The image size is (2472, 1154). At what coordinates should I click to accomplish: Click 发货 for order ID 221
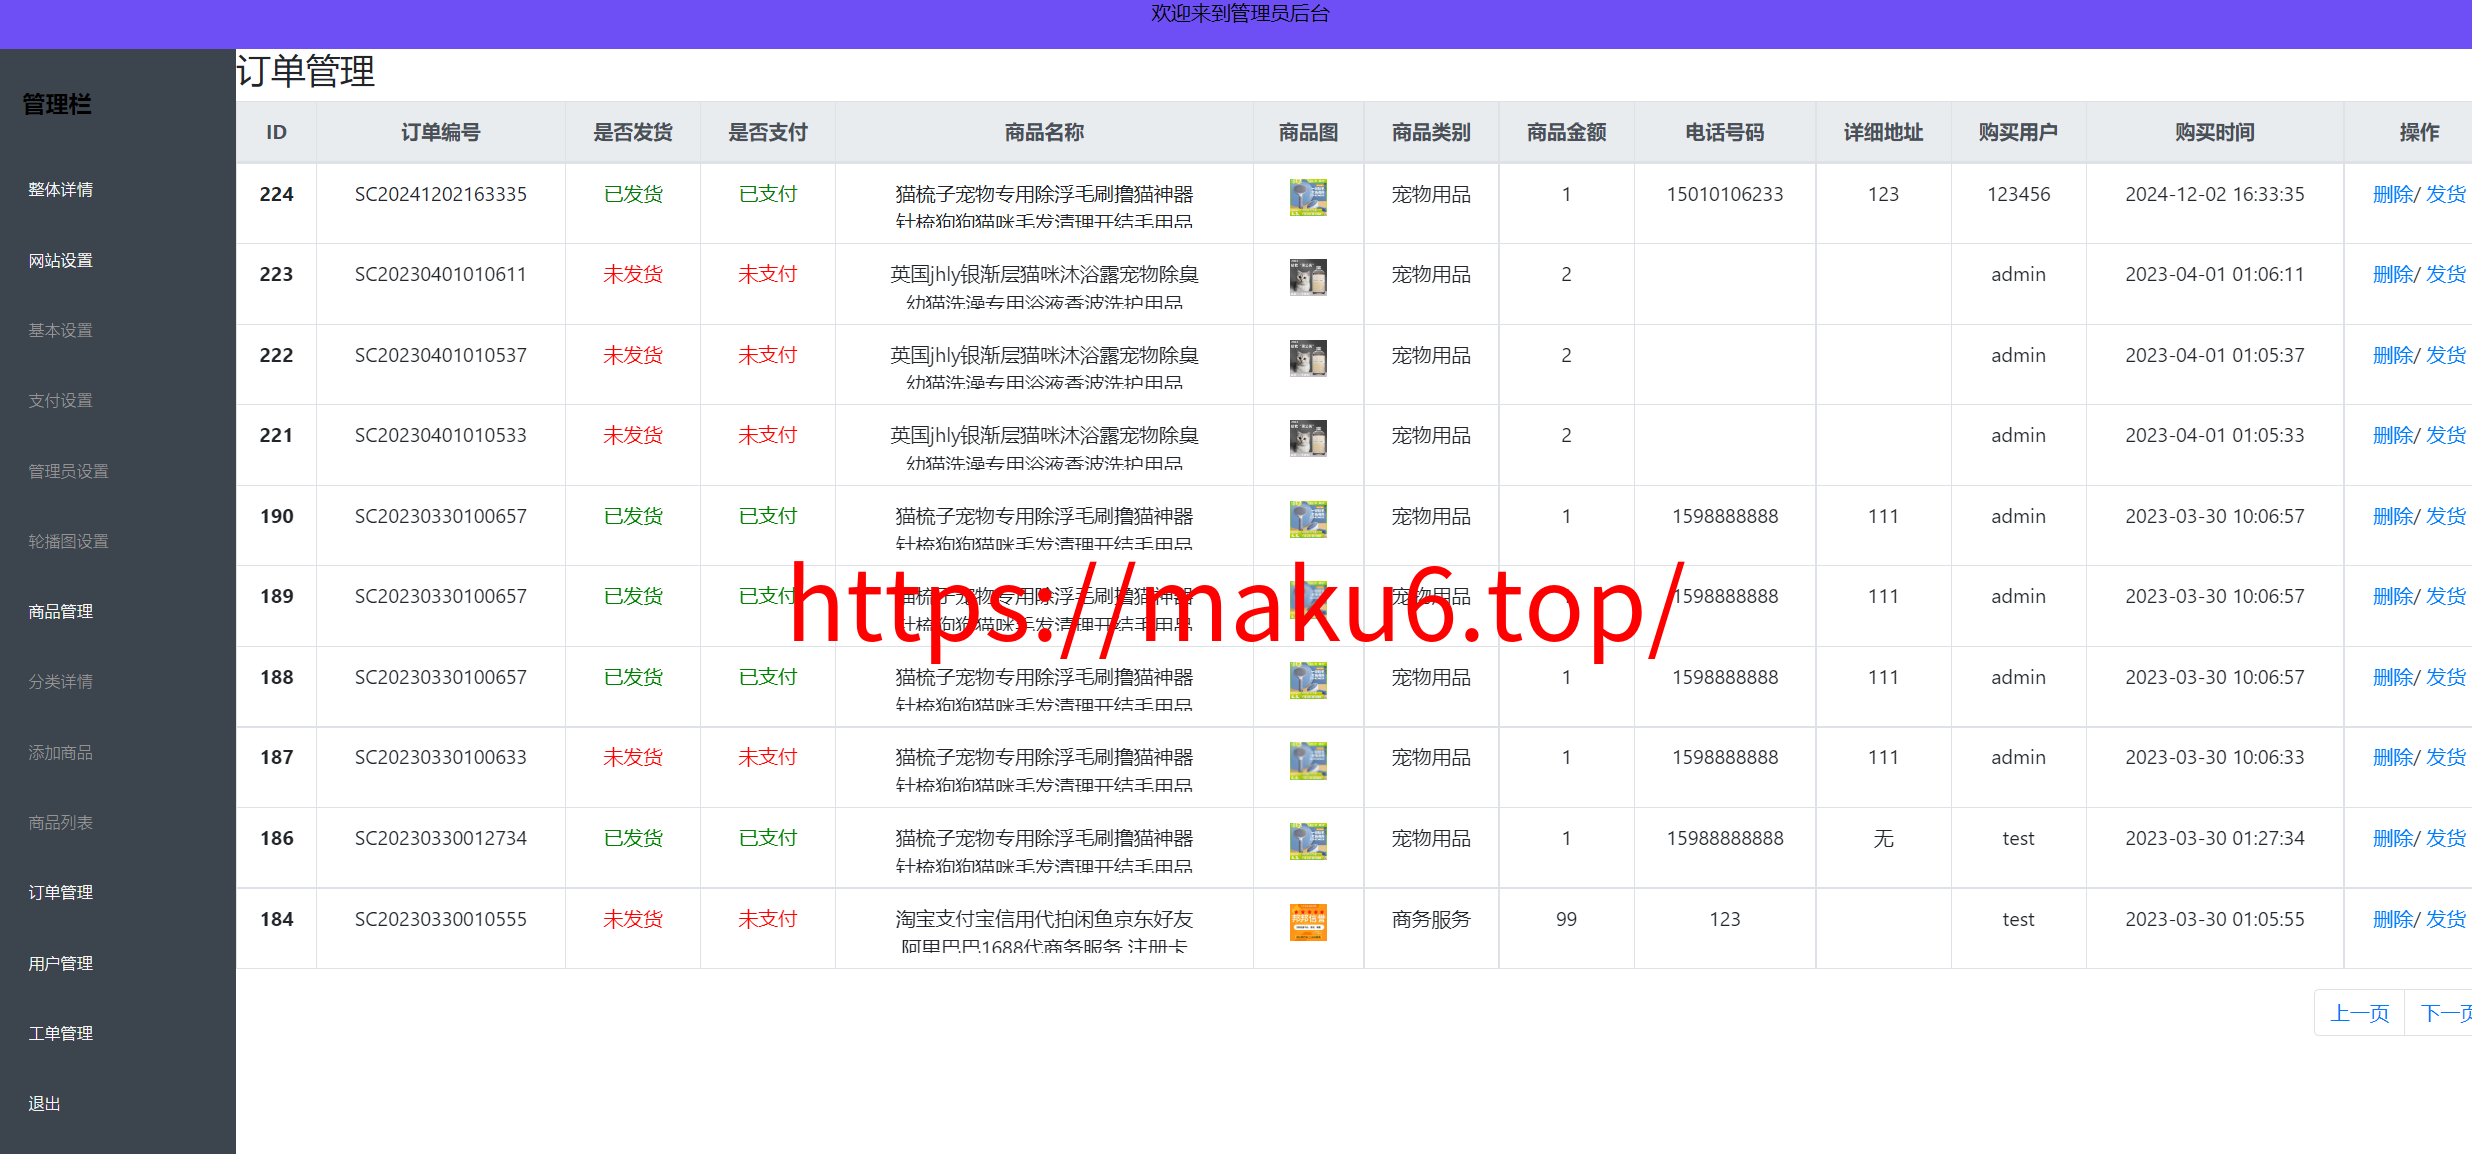2446,435
